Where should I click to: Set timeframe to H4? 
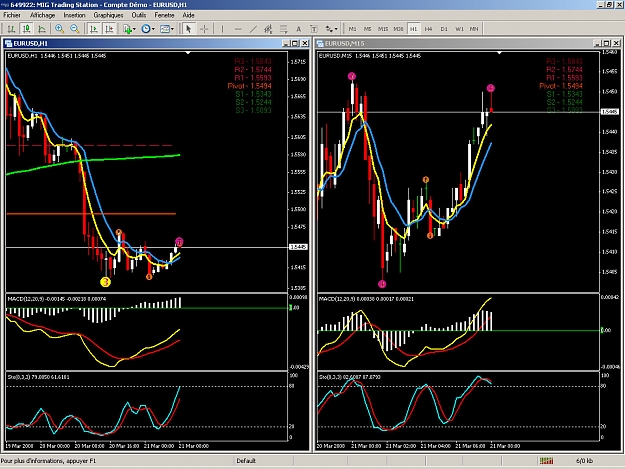pyautogui.click(x=428, y=29)
